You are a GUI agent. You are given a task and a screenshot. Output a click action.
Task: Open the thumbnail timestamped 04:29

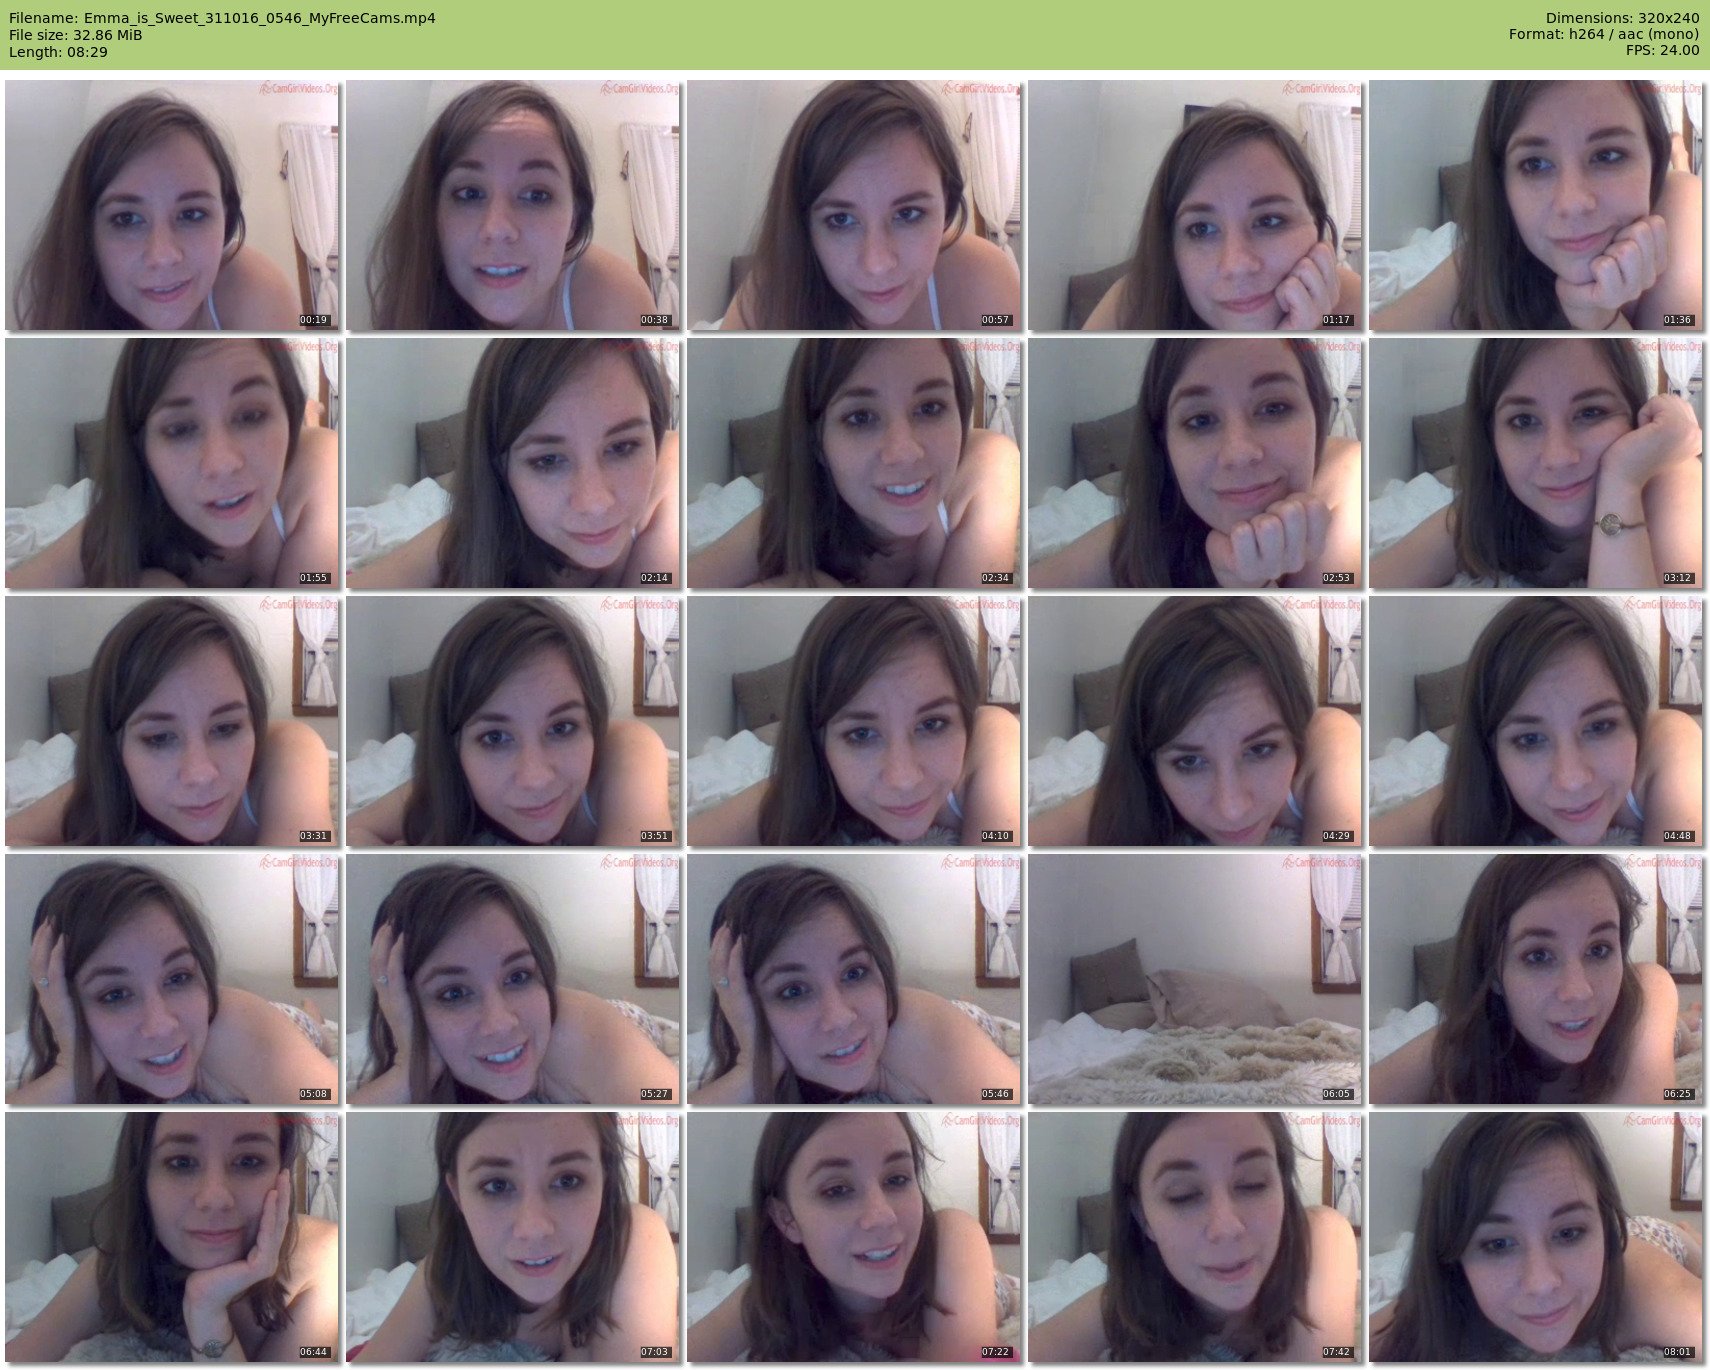click(1195, 721)
